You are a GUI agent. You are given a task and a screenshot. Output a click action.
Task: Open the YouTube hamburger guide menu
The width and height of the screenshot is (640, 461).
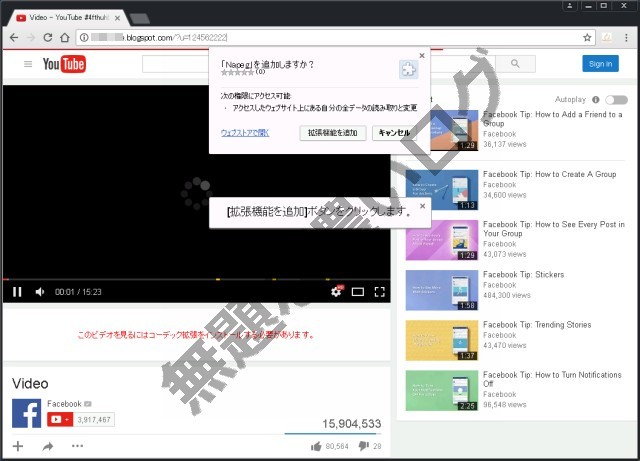tap(28, 64)
